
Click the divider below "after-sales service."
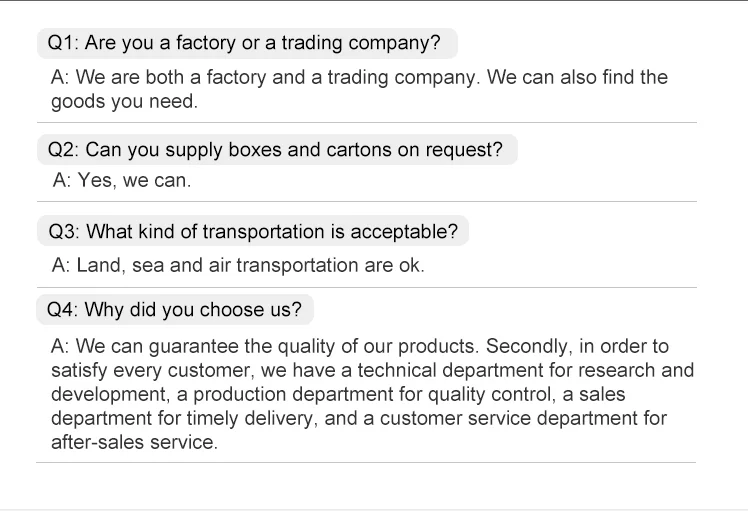click(x=366, y=462)
